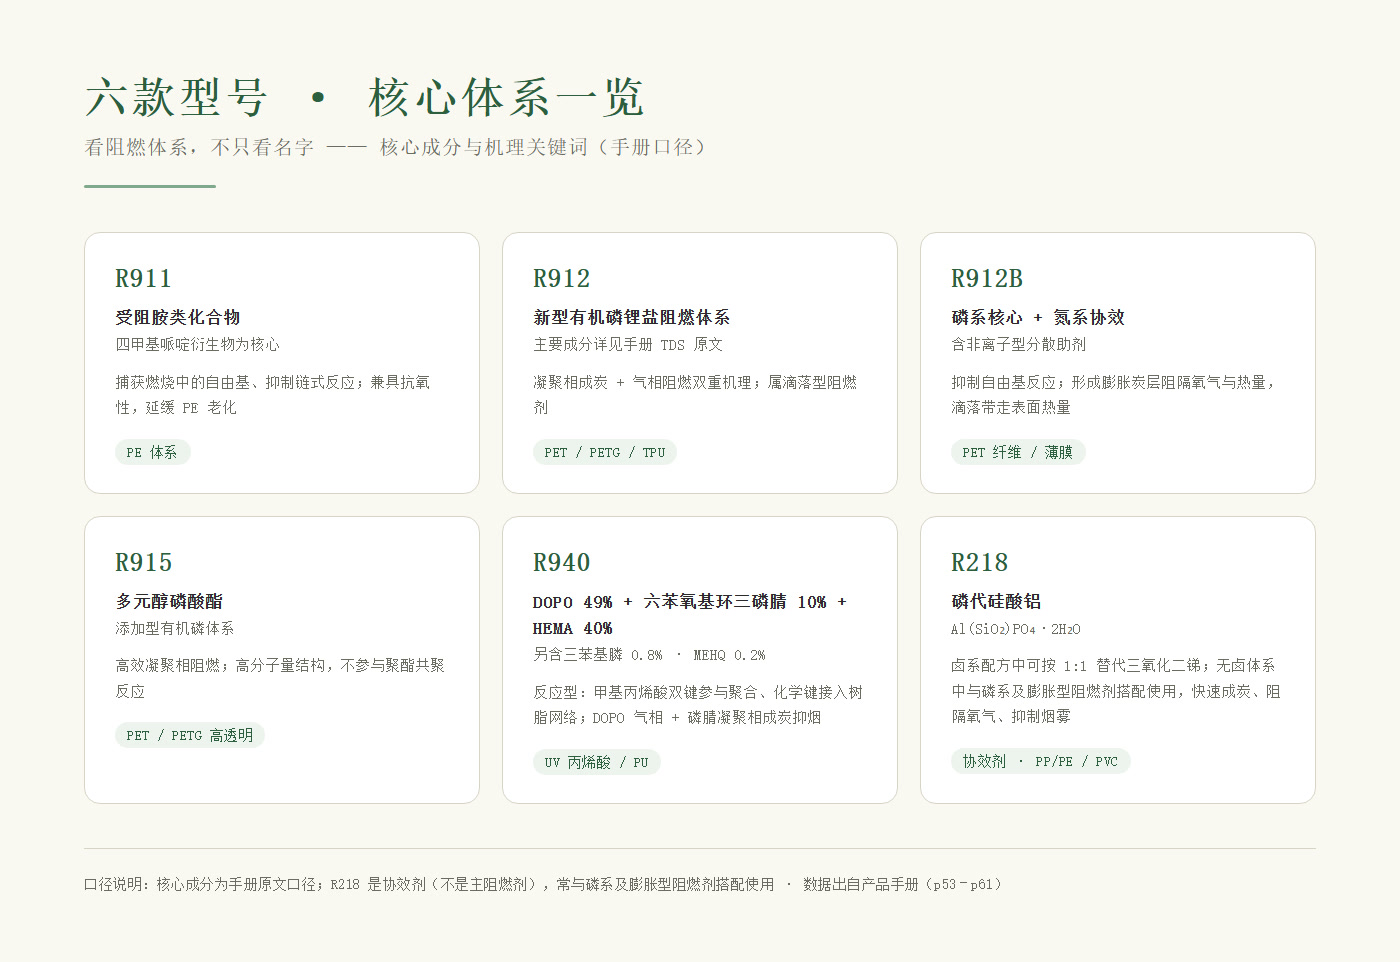This screenshot has width=1400, height=962.
Task: Click the UV 丙烯酸 / PU tag
Action: click(x=597, y=762)
